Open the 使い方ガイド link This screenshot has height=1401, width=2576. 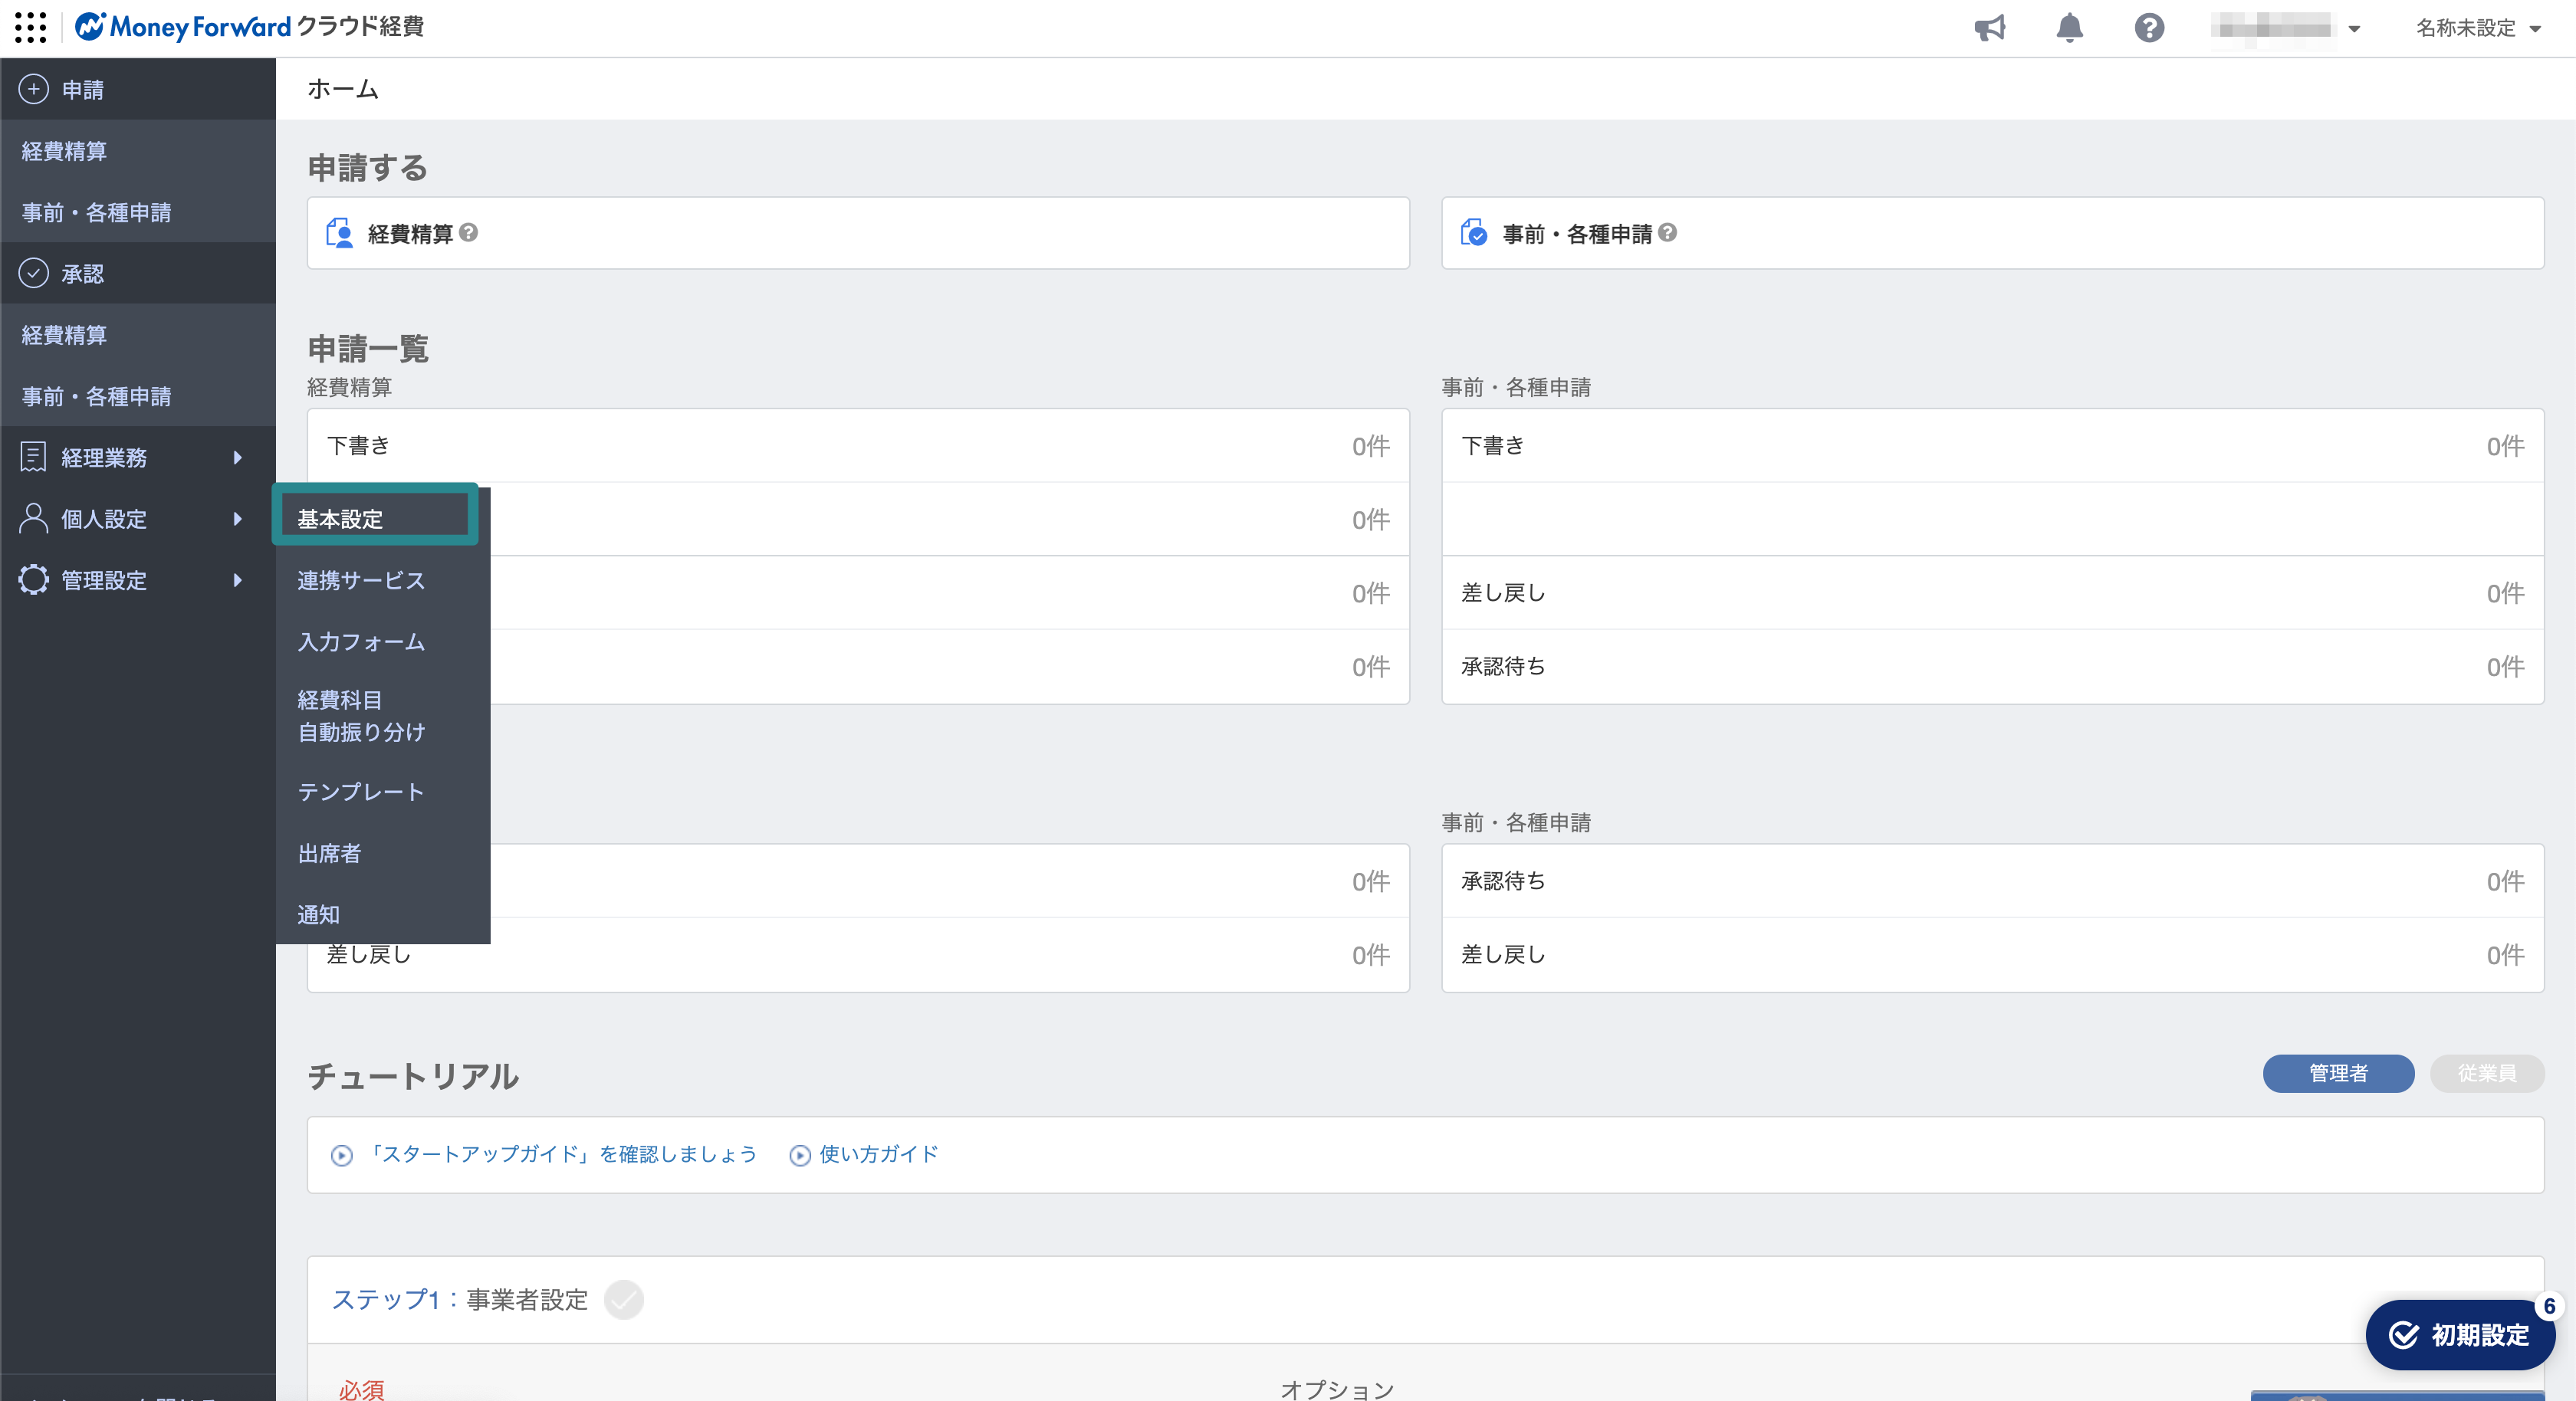coord(878,1154)
